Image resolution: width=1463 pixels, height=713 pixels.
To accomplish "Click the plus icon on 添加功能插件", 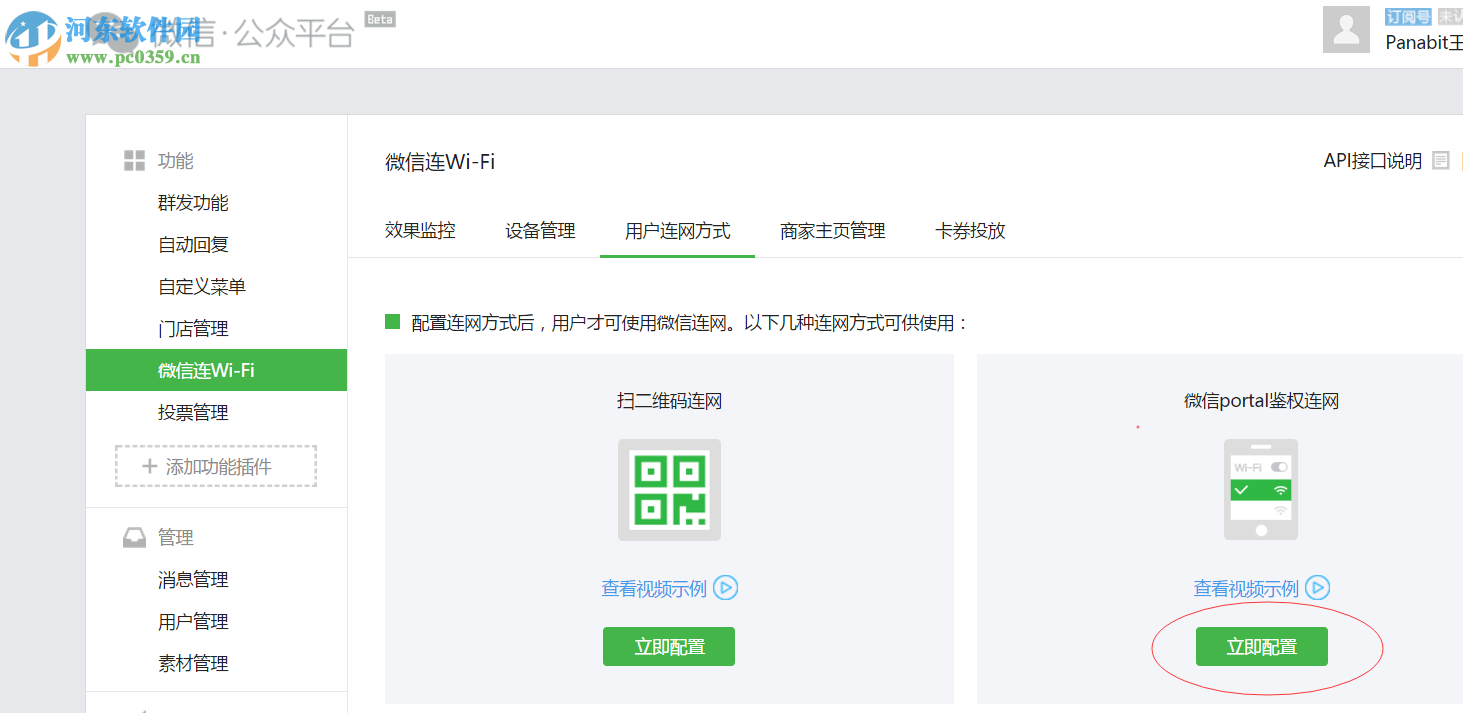I will [x=152, y=465].
